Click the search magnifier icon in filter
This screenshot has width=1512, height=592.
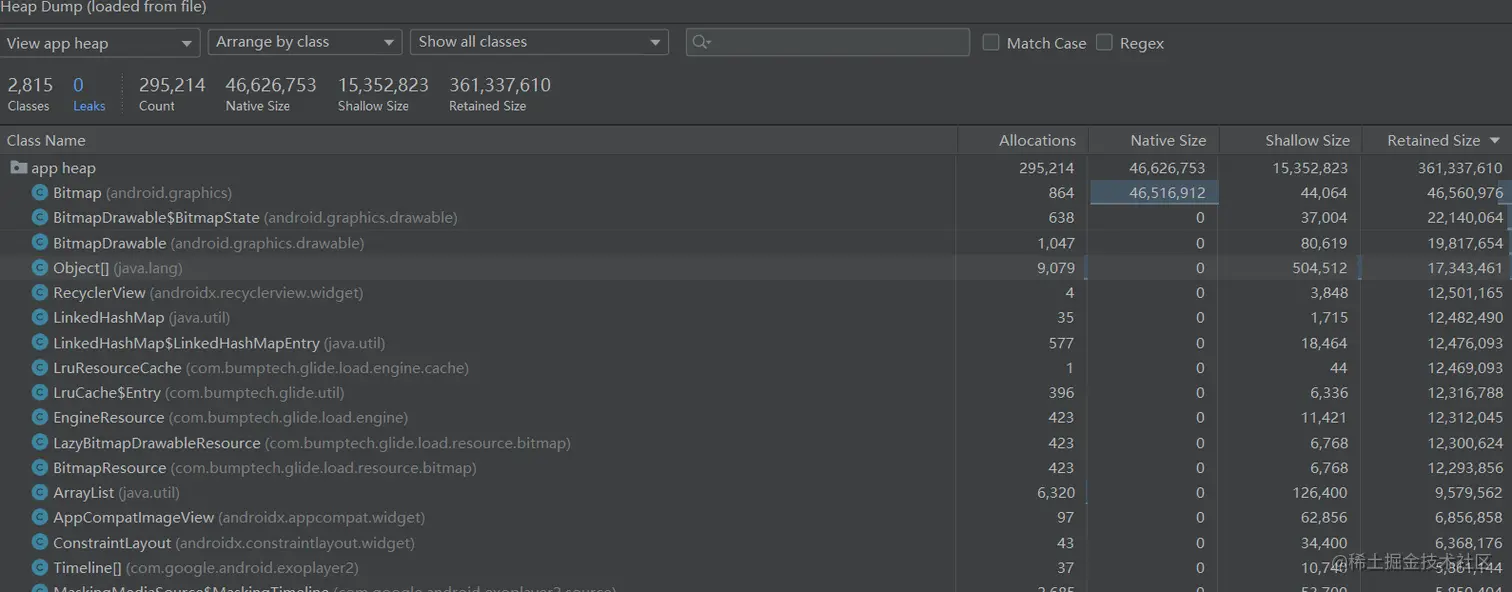(x=701, y=42)
